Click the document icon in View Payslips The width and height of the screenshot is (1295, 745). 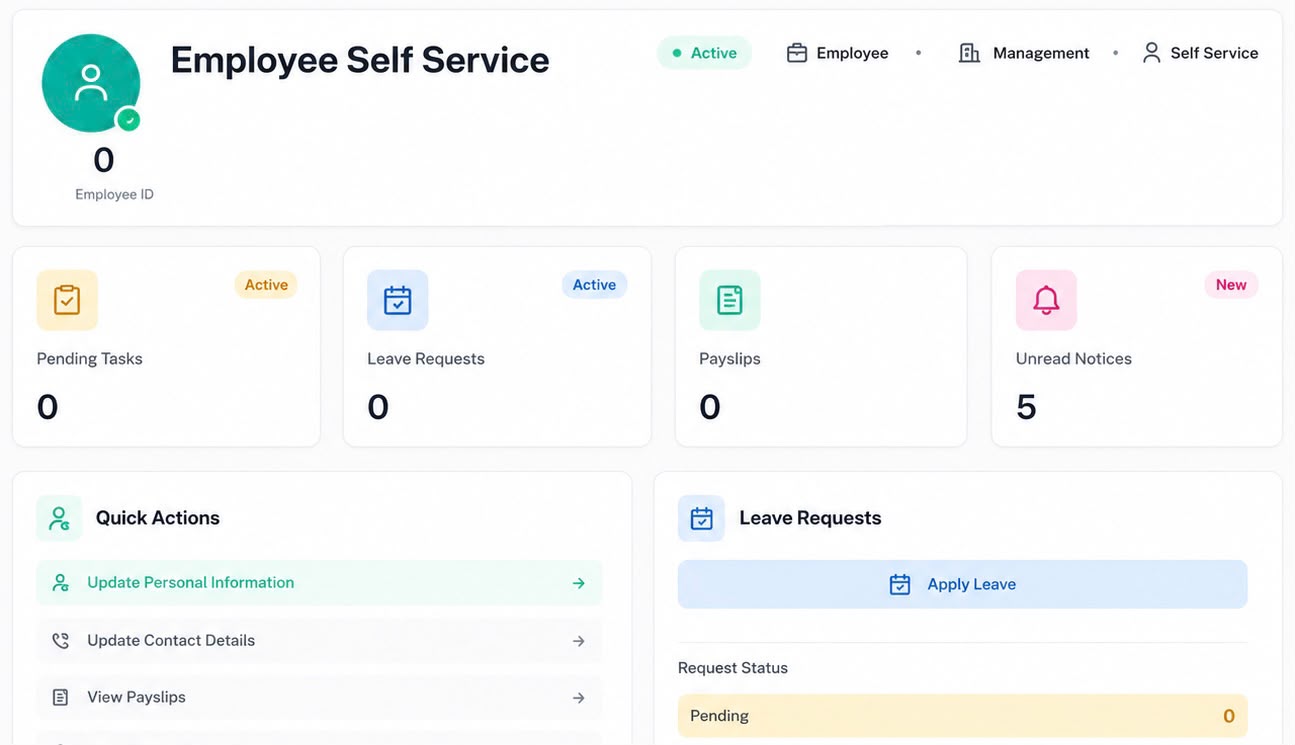pyautogui.click(x=60, y=698)
